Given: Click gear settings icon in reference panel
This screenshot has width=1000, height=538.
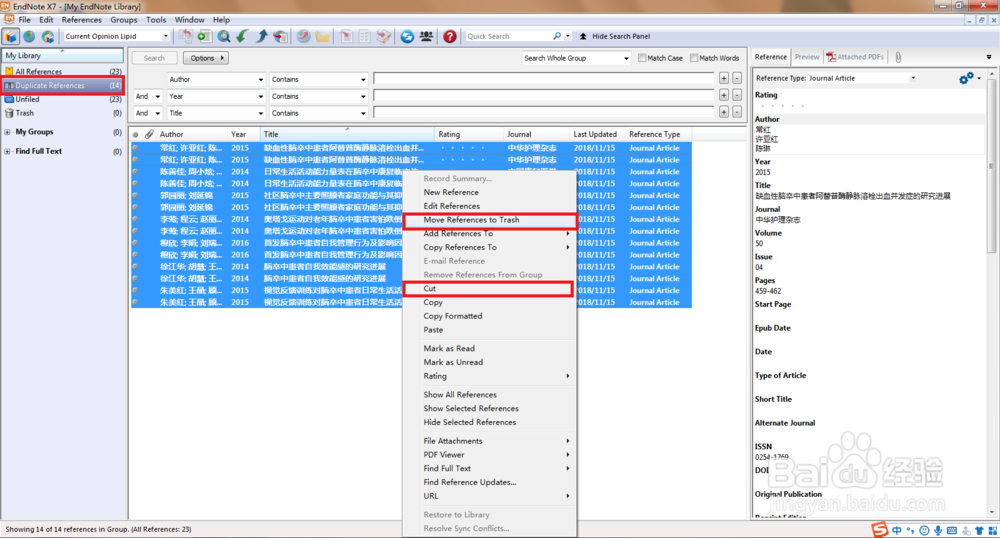Looking at the screenshot, I should [966, 78].
